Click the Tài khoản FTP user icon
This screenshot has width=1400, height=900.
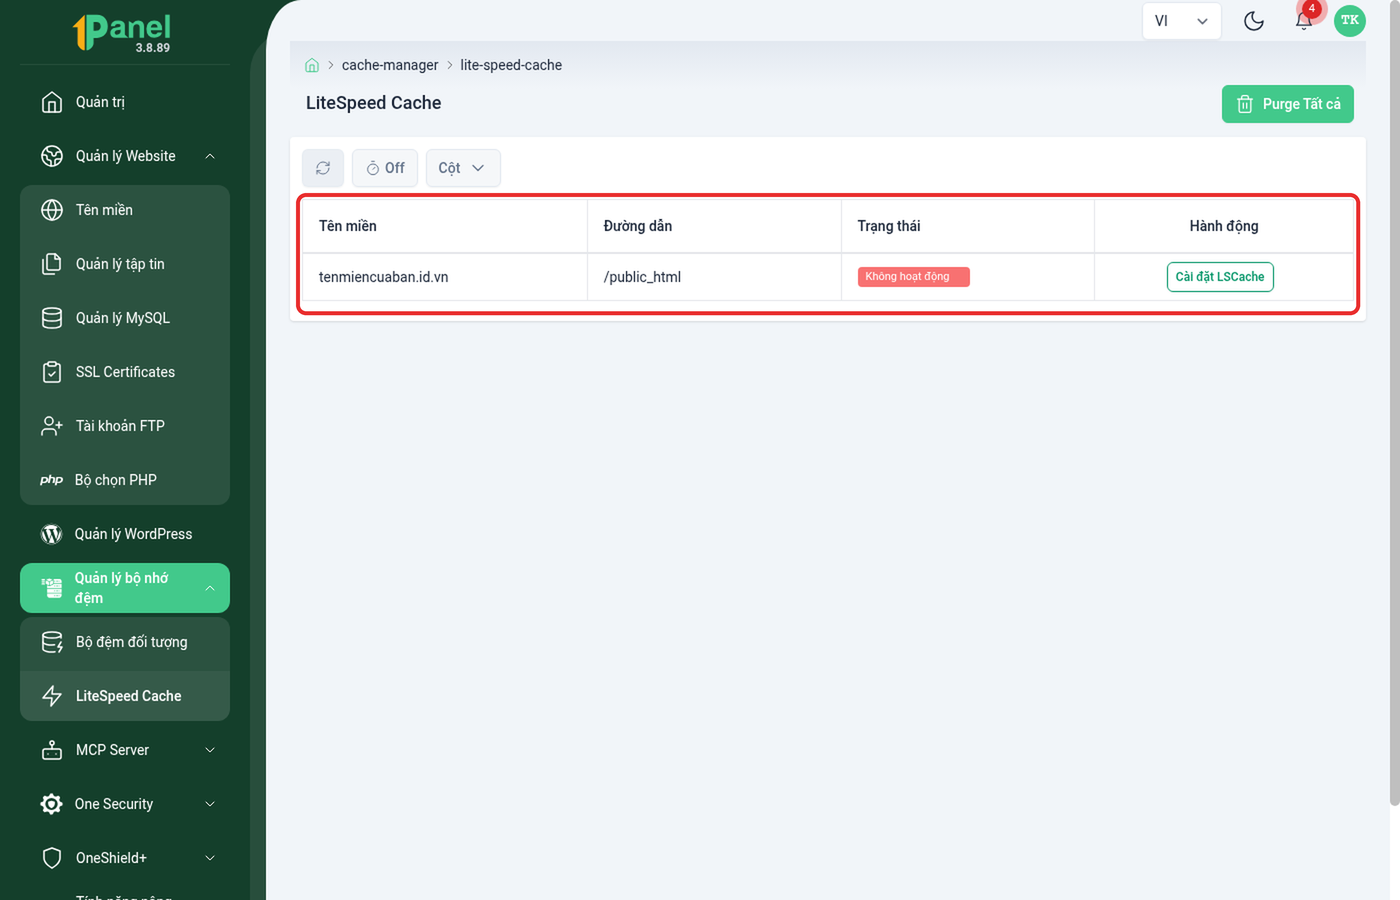[52, 426]
